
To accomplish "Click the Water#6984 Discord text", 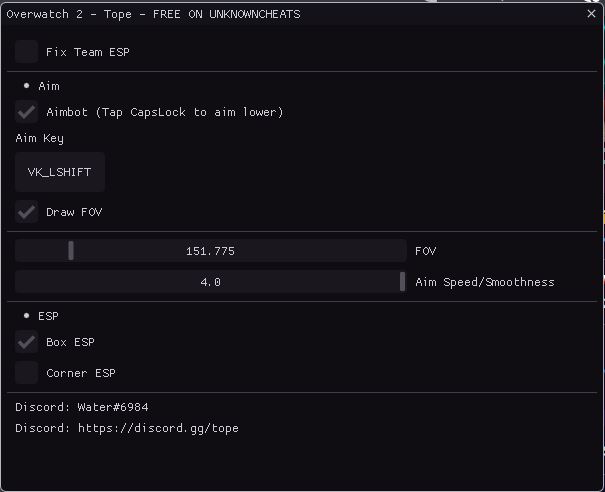I will tap(113, 407).
